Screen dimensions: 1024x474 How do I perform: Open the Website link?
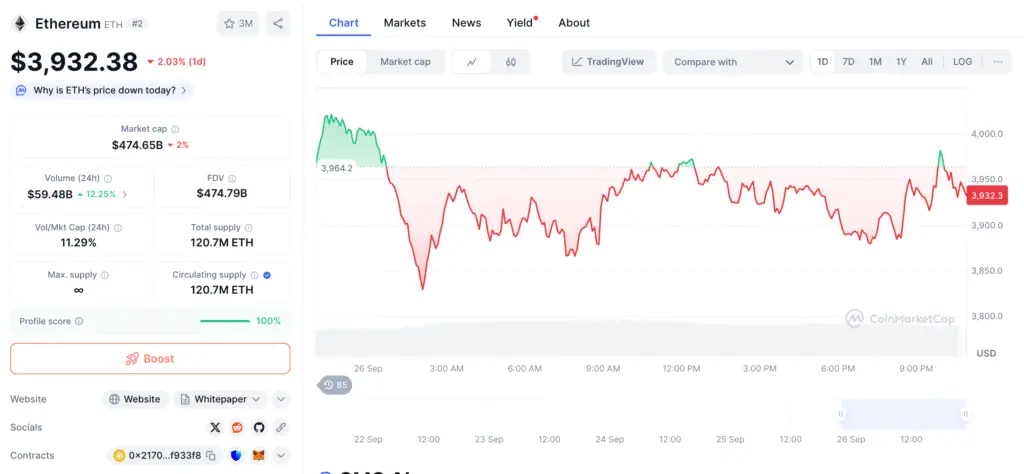135,399
